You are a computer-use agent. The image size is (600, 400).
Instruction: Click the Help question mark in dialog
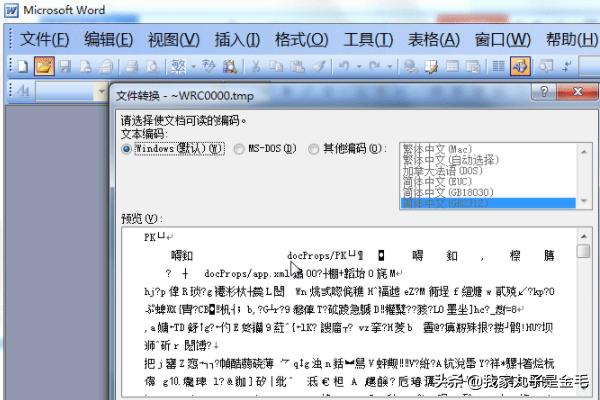click(547, 91)
